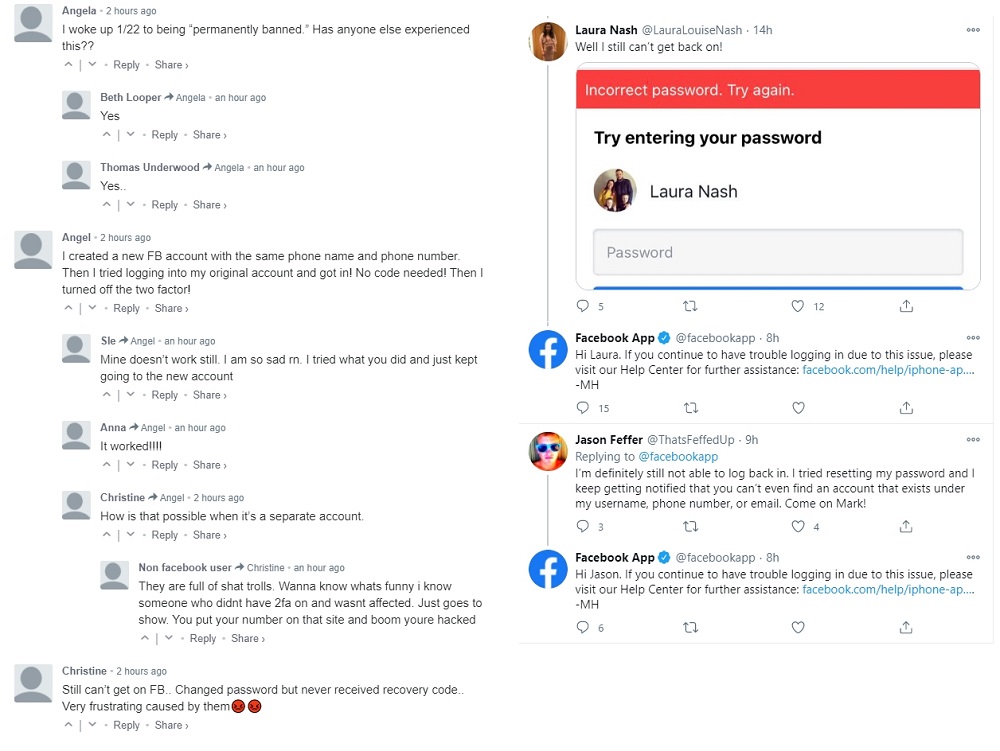This screenshot has width=1000, height=751.
Task: Downvote Beth Looper's 'Yes' comment
Action: click(x=131, y=135)
